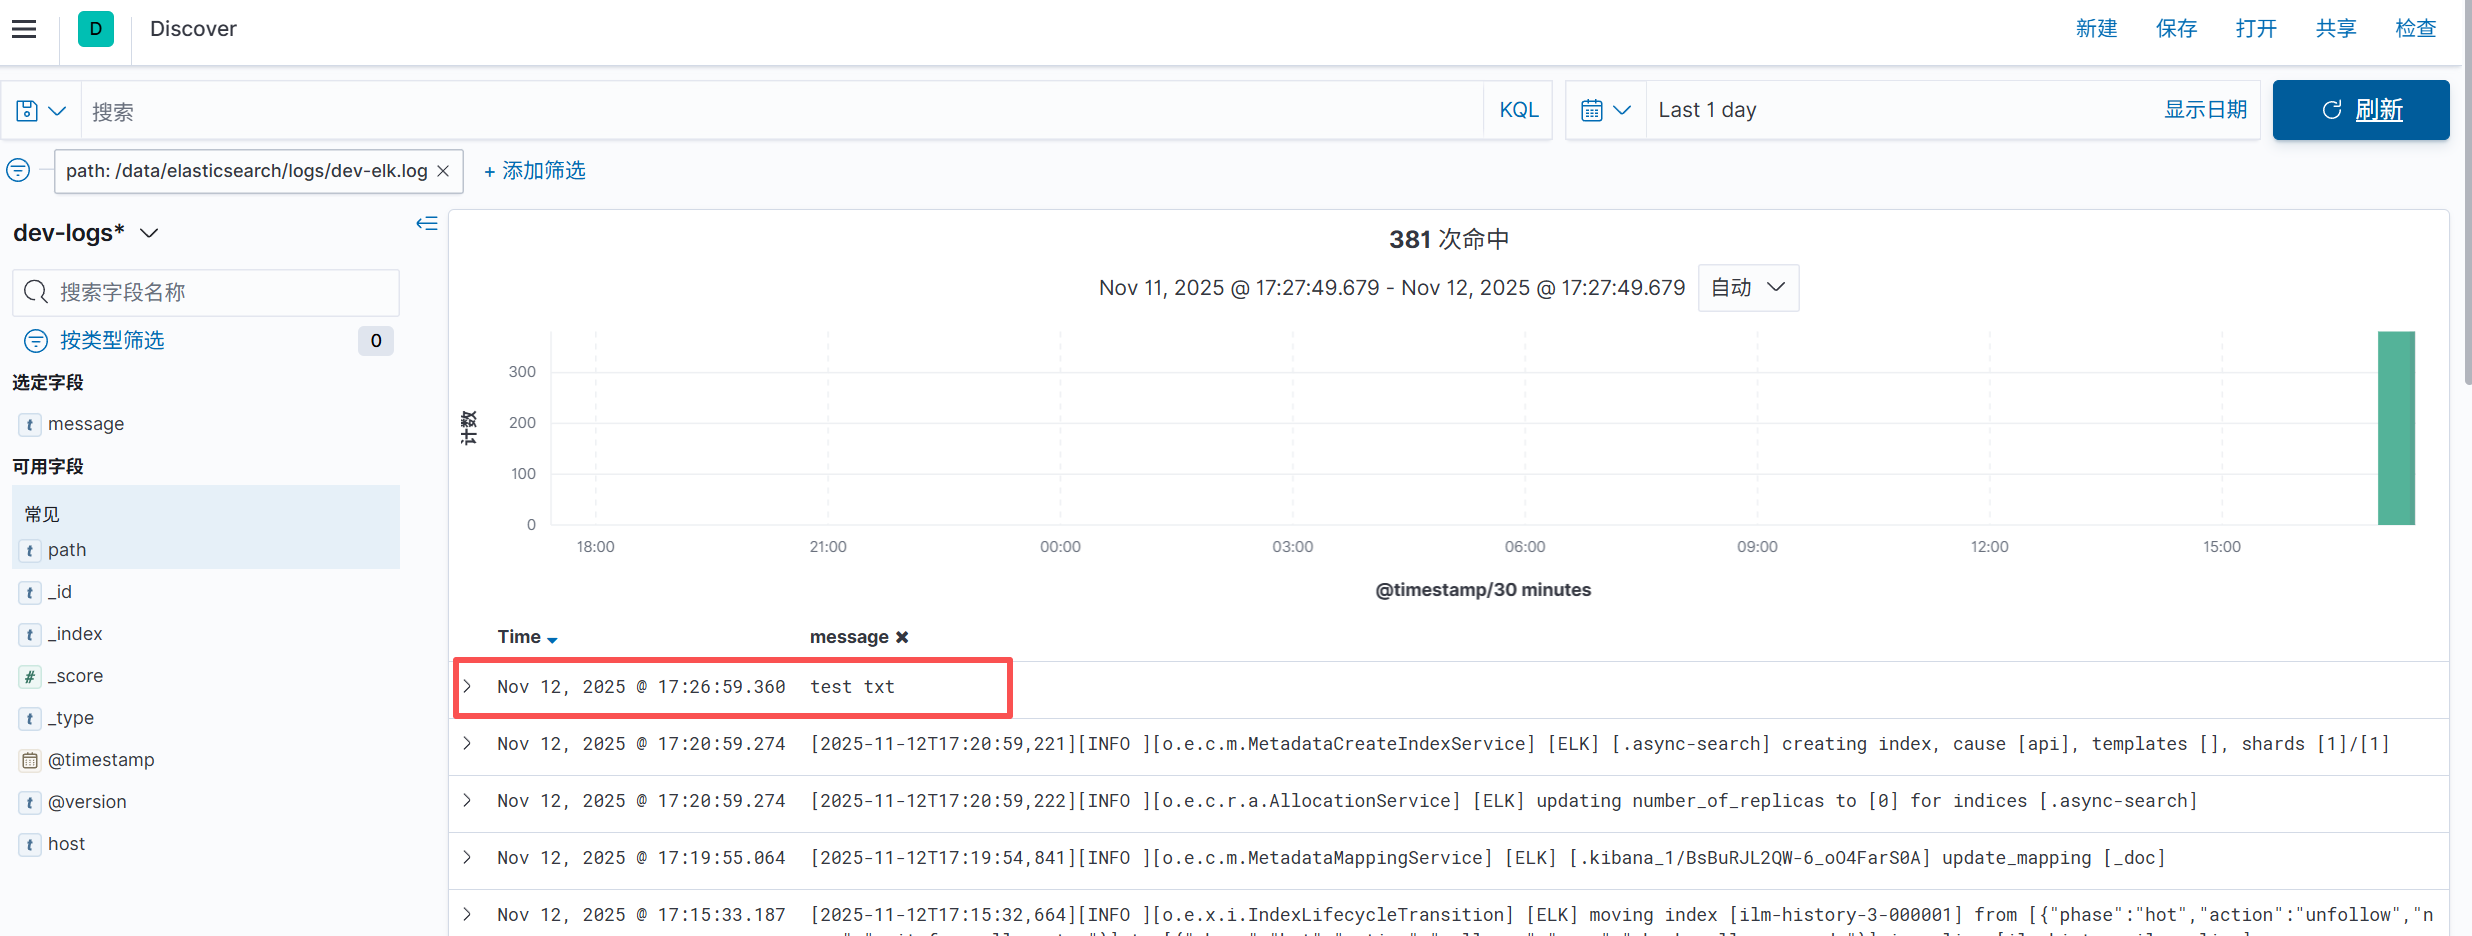This screenshot has height=936, width=2472.
Task: Open the calendar quick date menu
Action: point(1605,111)
